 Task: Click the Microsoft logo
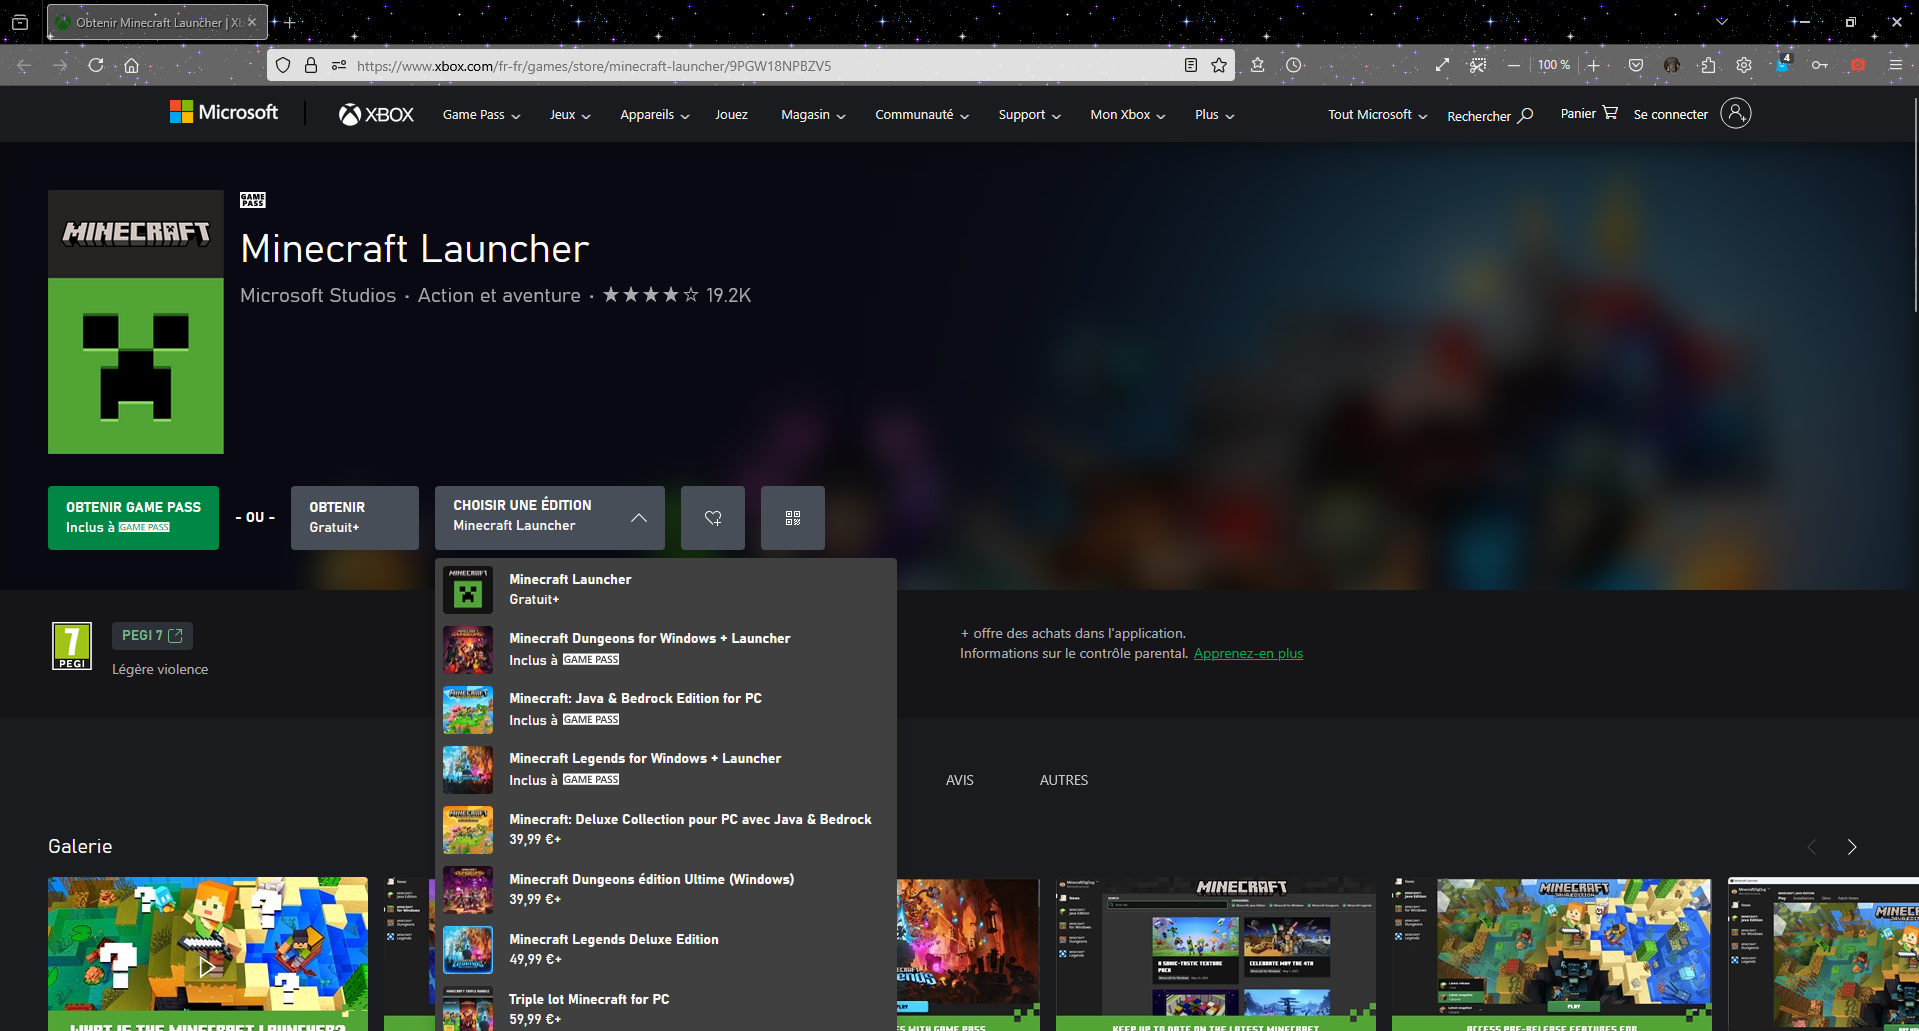pos(224,113)
